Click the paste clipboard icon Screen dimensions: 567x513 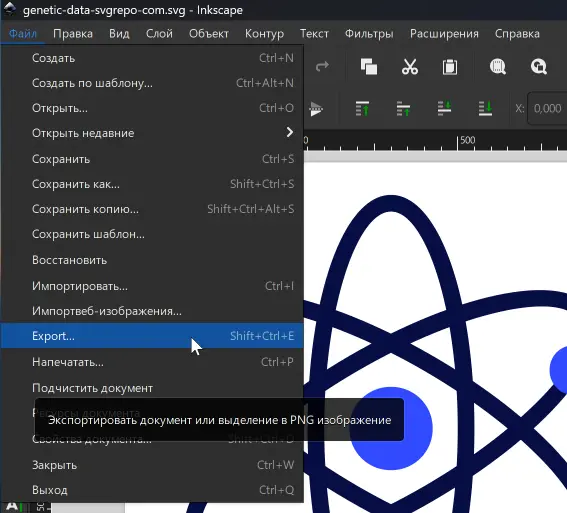click(450, 67)
